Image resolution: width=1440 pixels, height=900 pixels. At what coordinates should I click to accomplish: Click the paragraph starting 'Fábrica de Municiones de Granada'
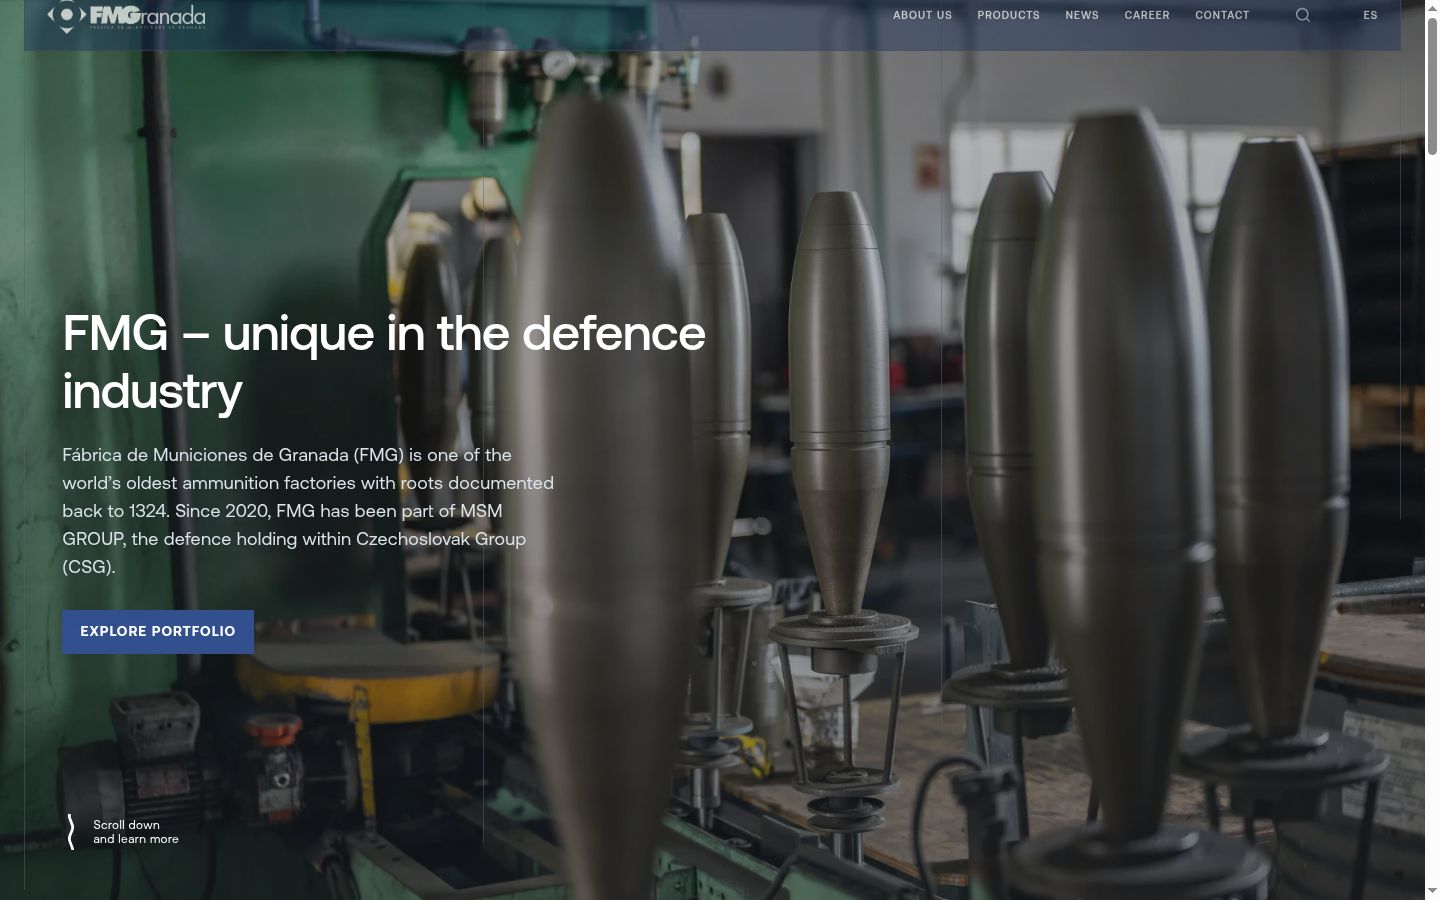308,511
